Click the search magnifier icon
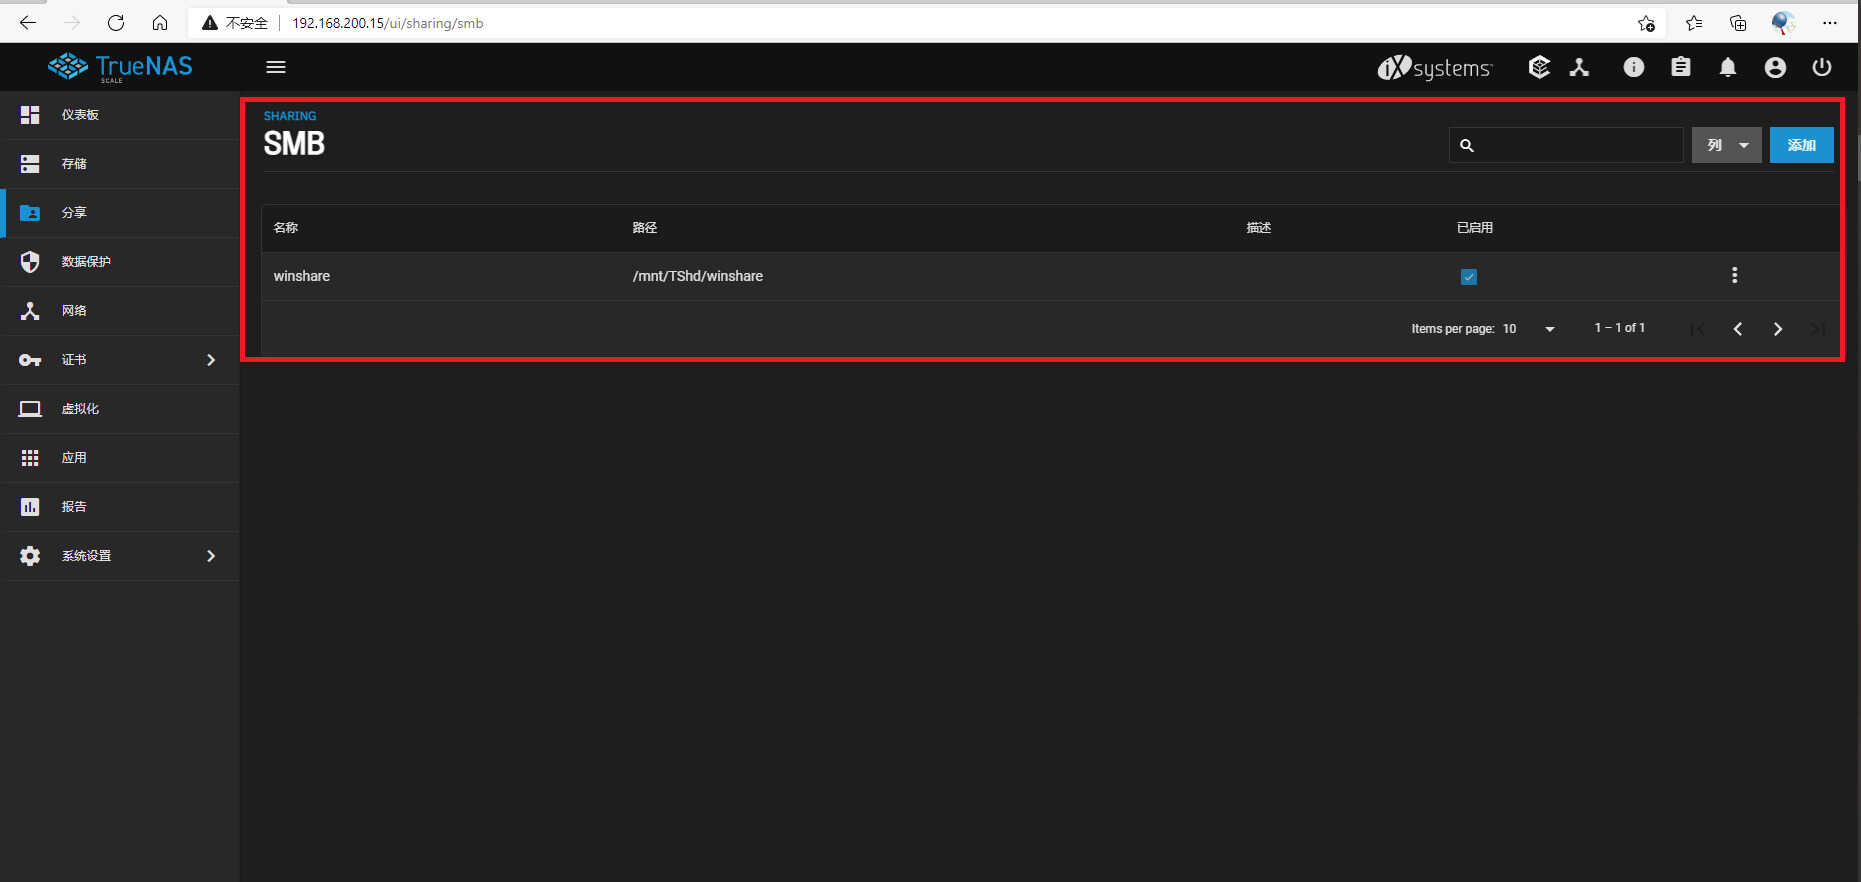Image resolution: width=1861 pixels, height=882 pixels. click(1467, 146)
